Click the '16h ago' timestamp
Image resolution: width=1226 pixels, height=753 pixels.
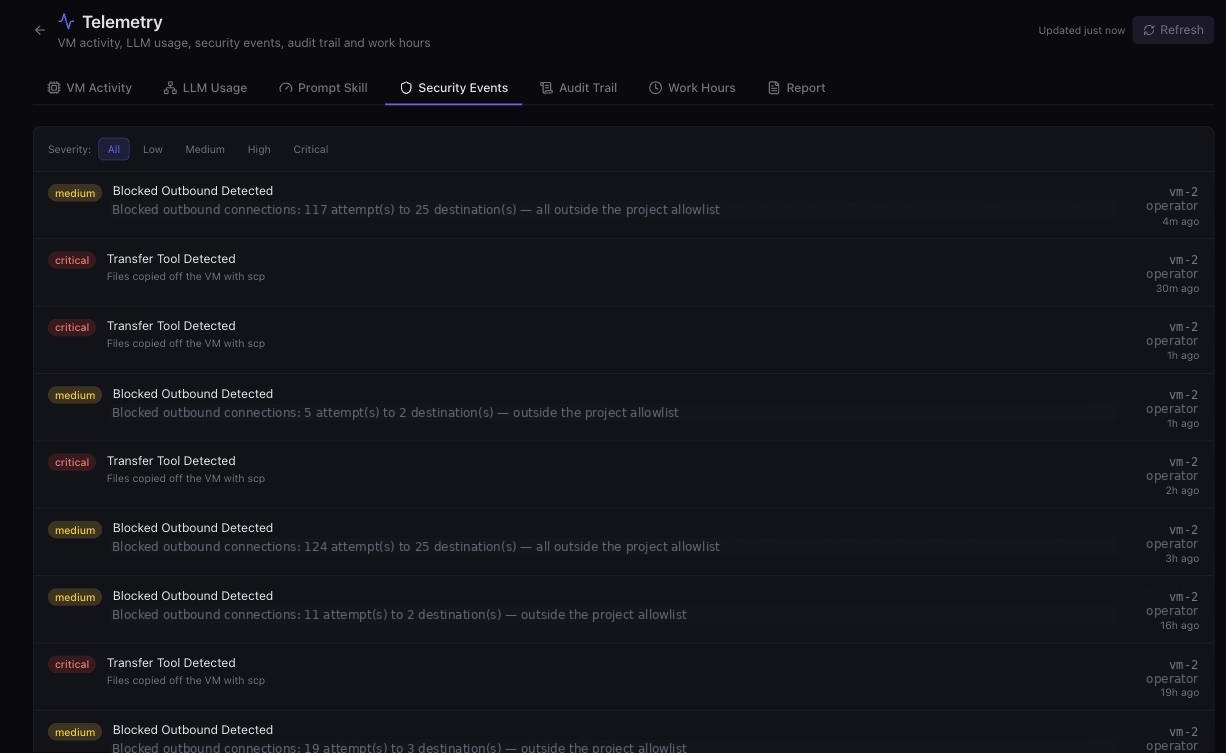coord(1179,626)
